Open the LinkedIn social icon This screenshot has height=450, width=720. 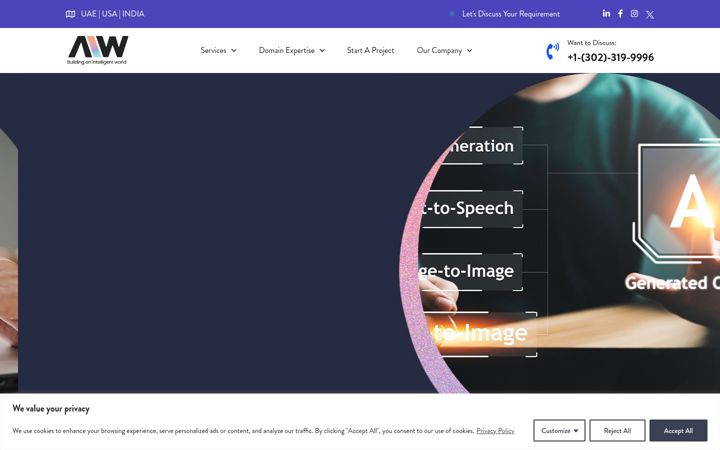coord(606,13)
